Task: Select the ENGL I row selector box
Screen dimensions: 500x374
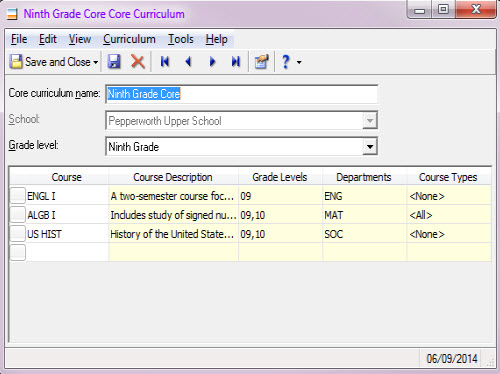Action: (18, 195)
